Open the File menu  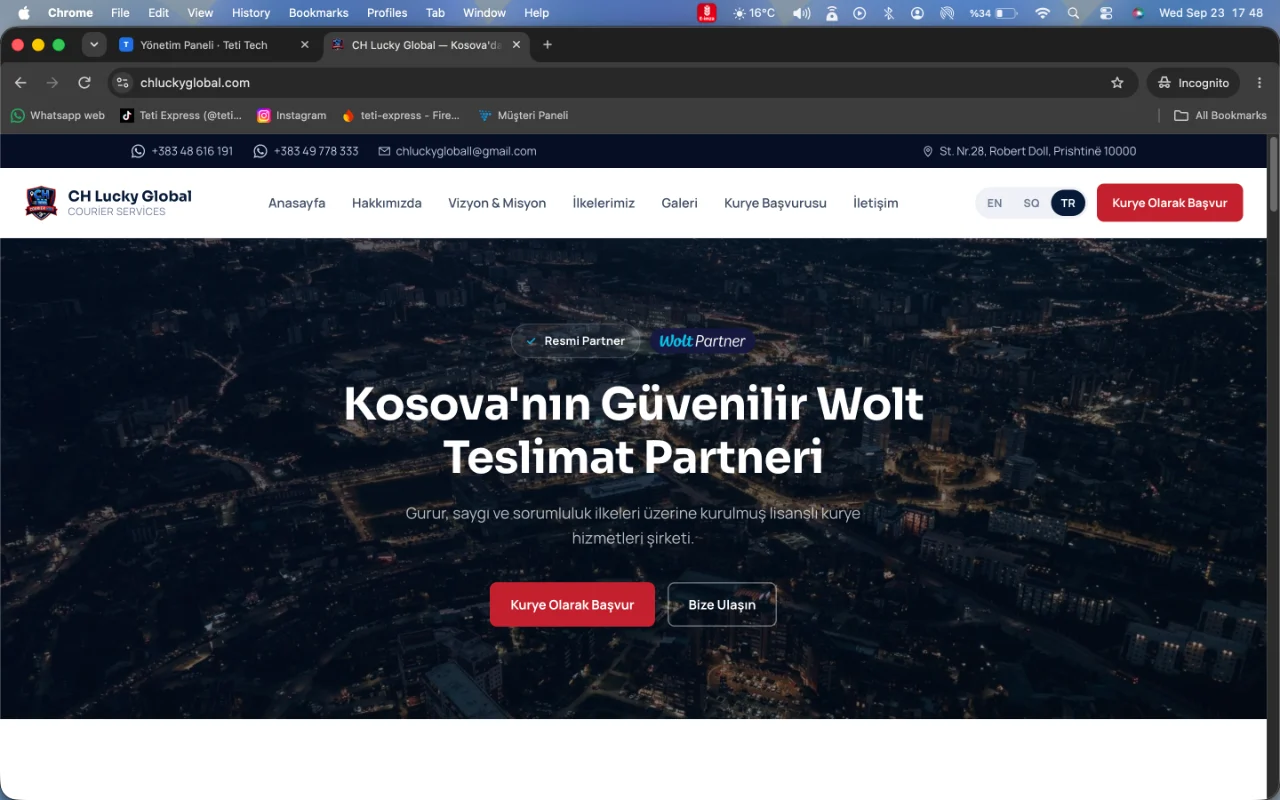[120, 13]
